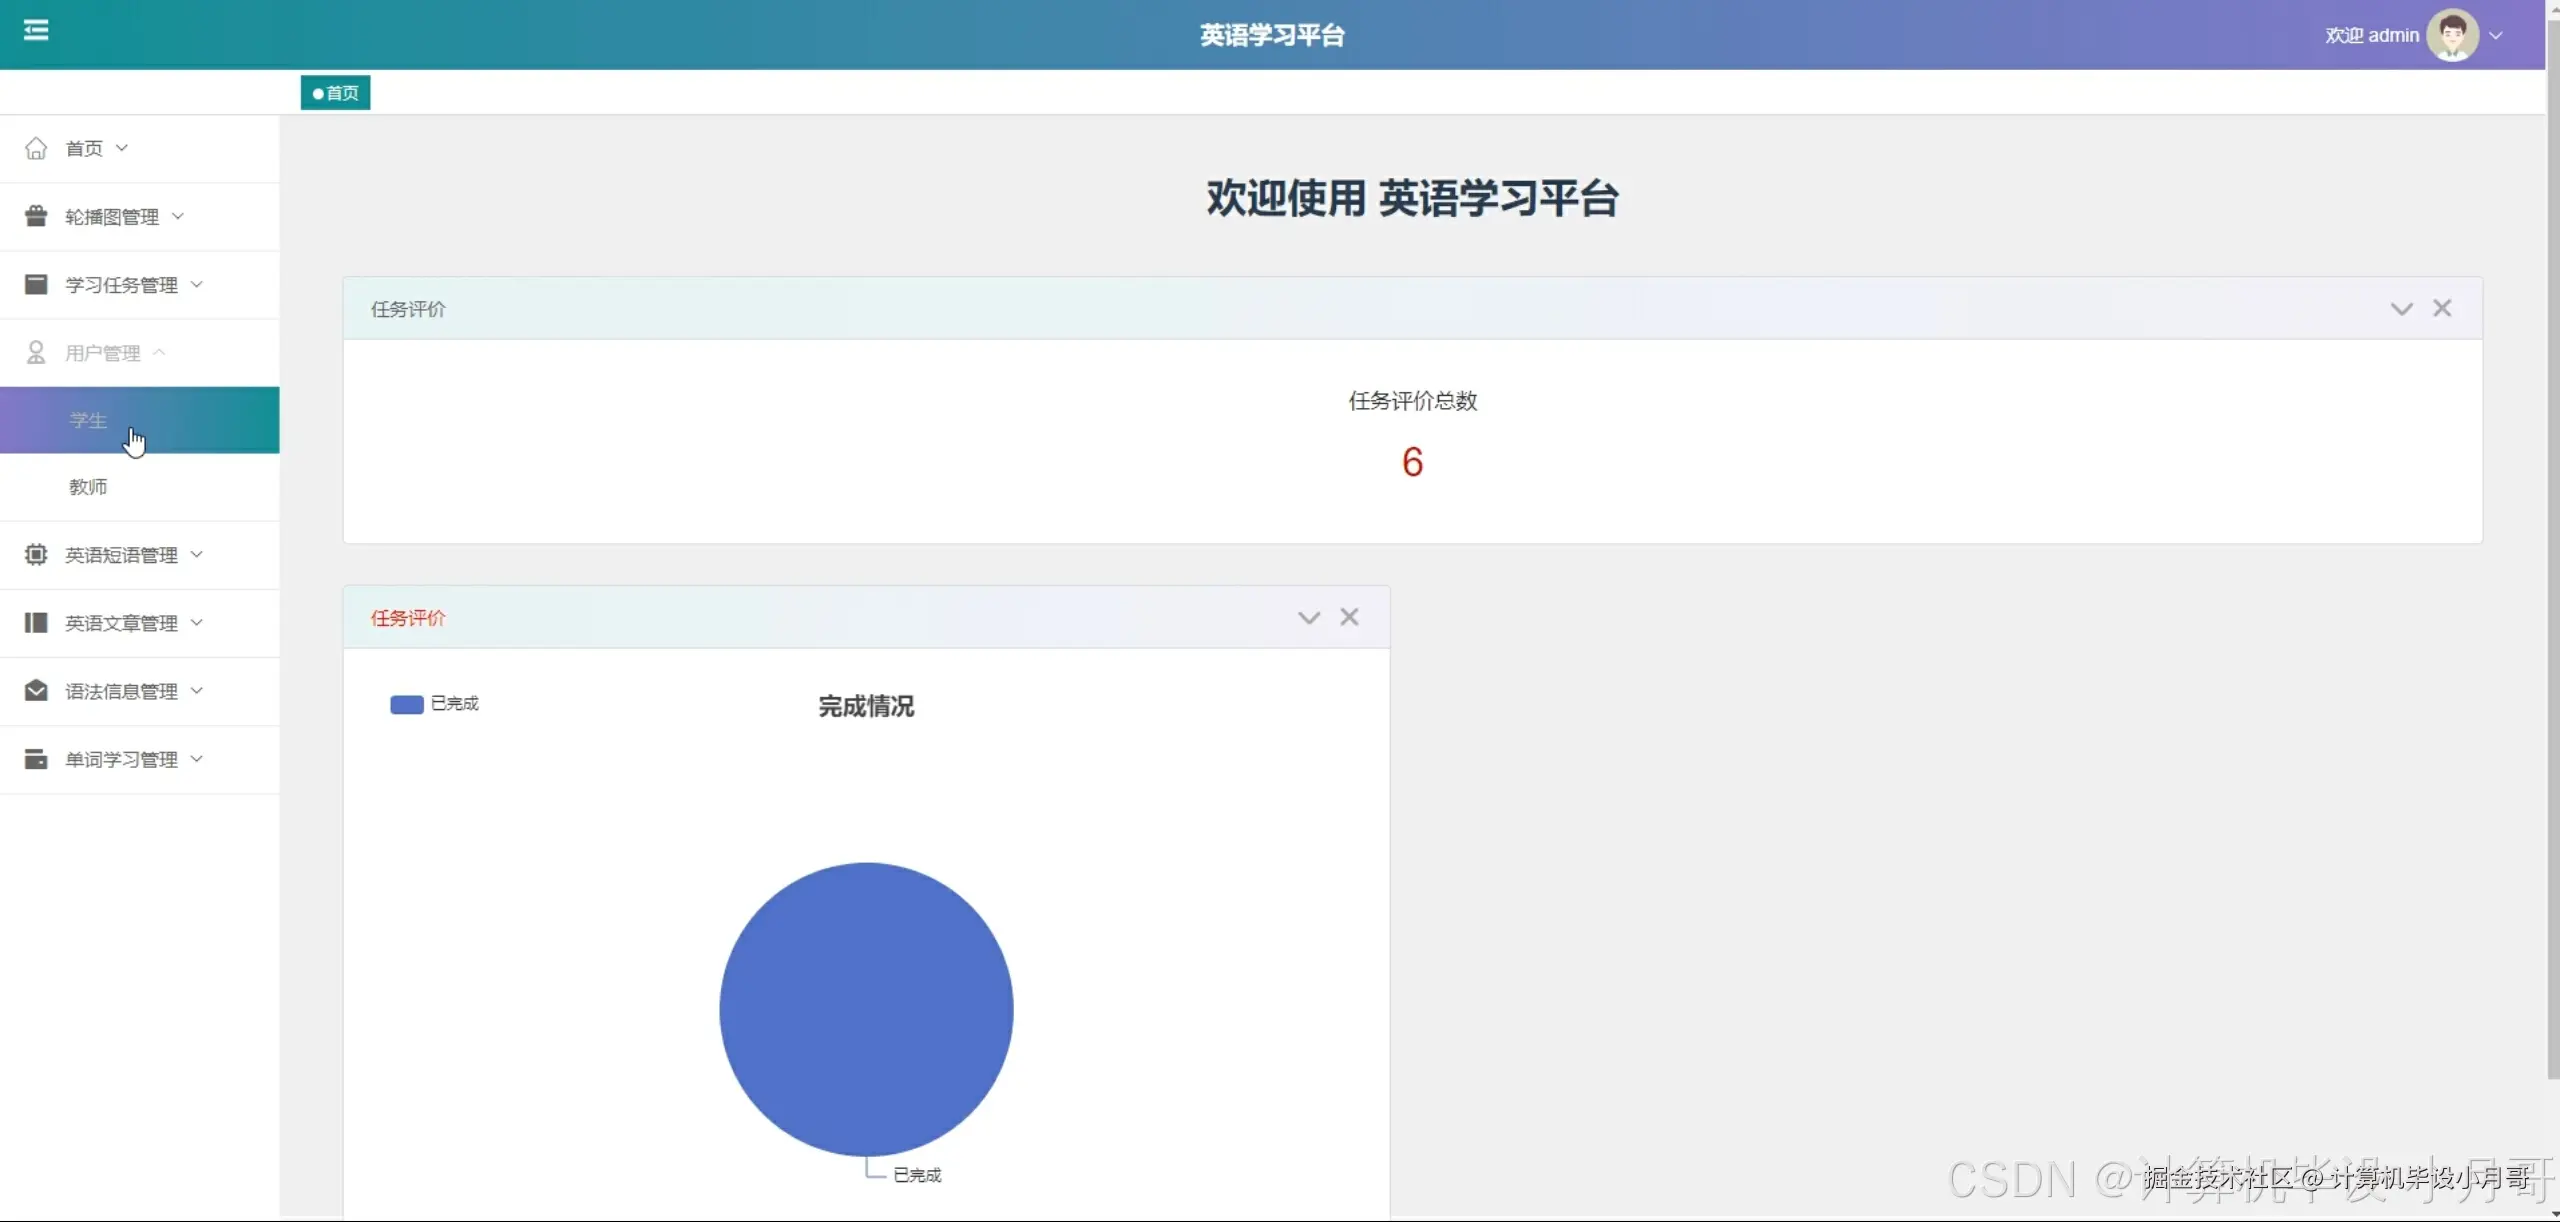This screenshot has height=1222, width=2560.
Task: Select the 语法信息管理 badge icon
Action: tap(36, 690)
